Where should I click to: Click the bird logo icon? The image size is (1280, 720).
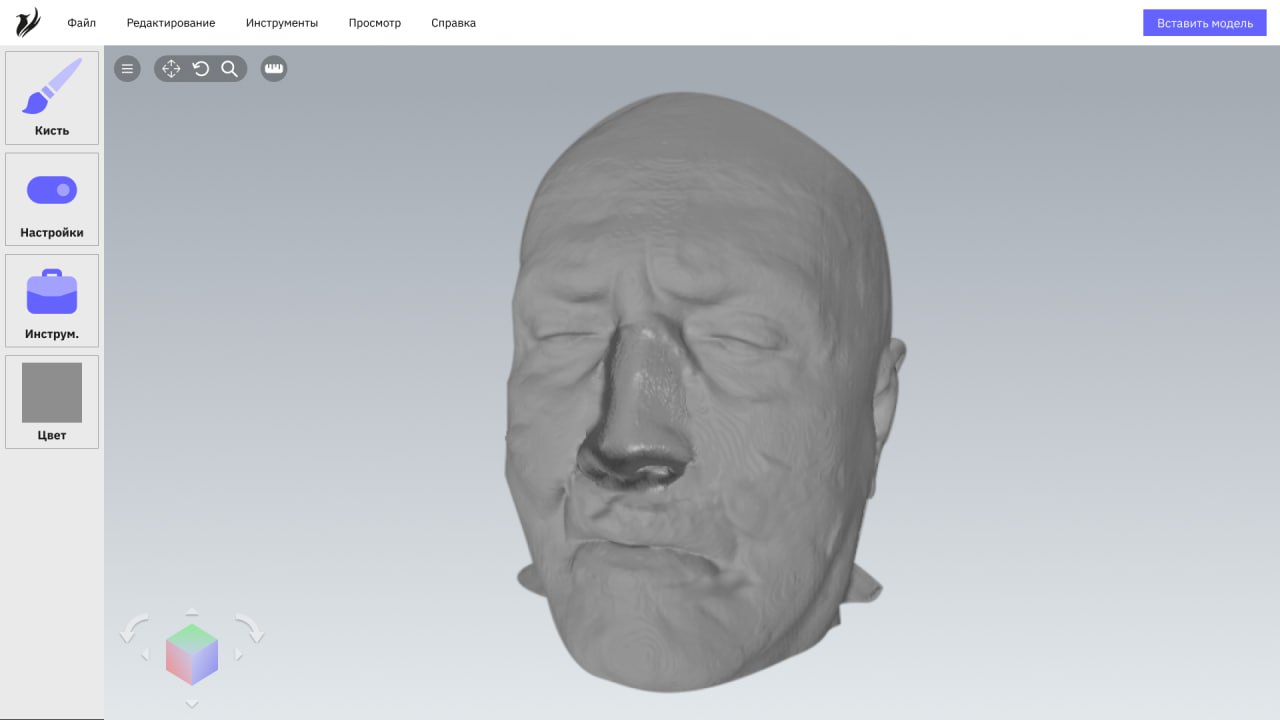pyautogui.click(x=29, y=22)
